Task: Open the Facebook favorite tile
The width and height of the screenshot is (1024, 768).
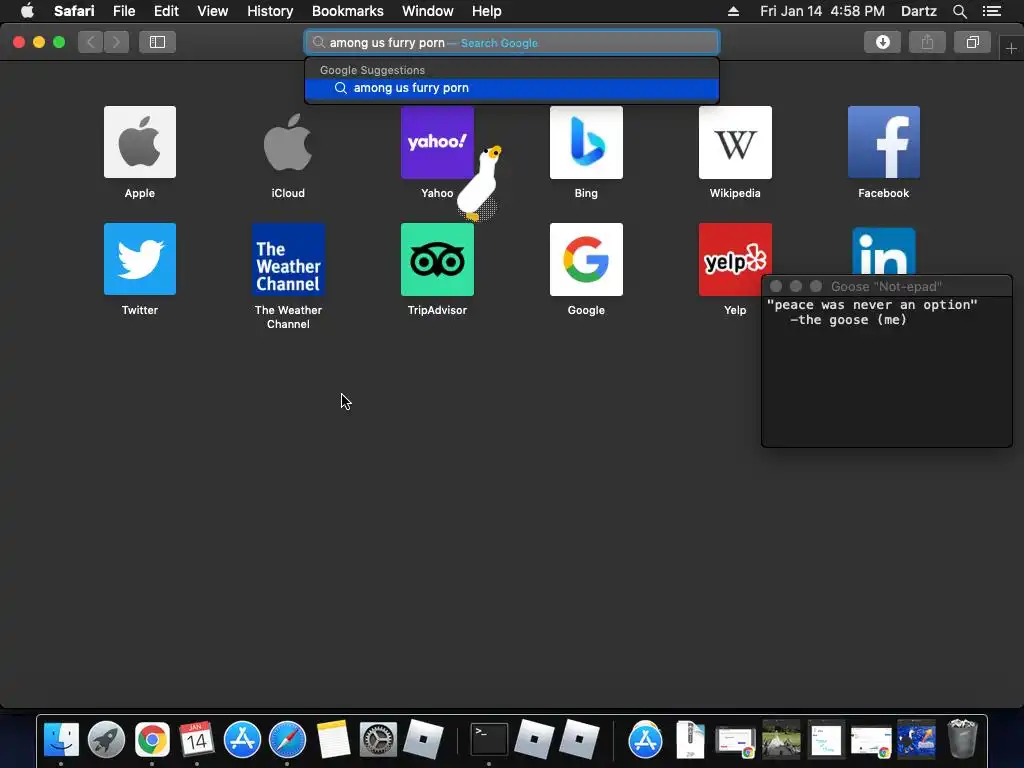Action: tap(884, 142)
